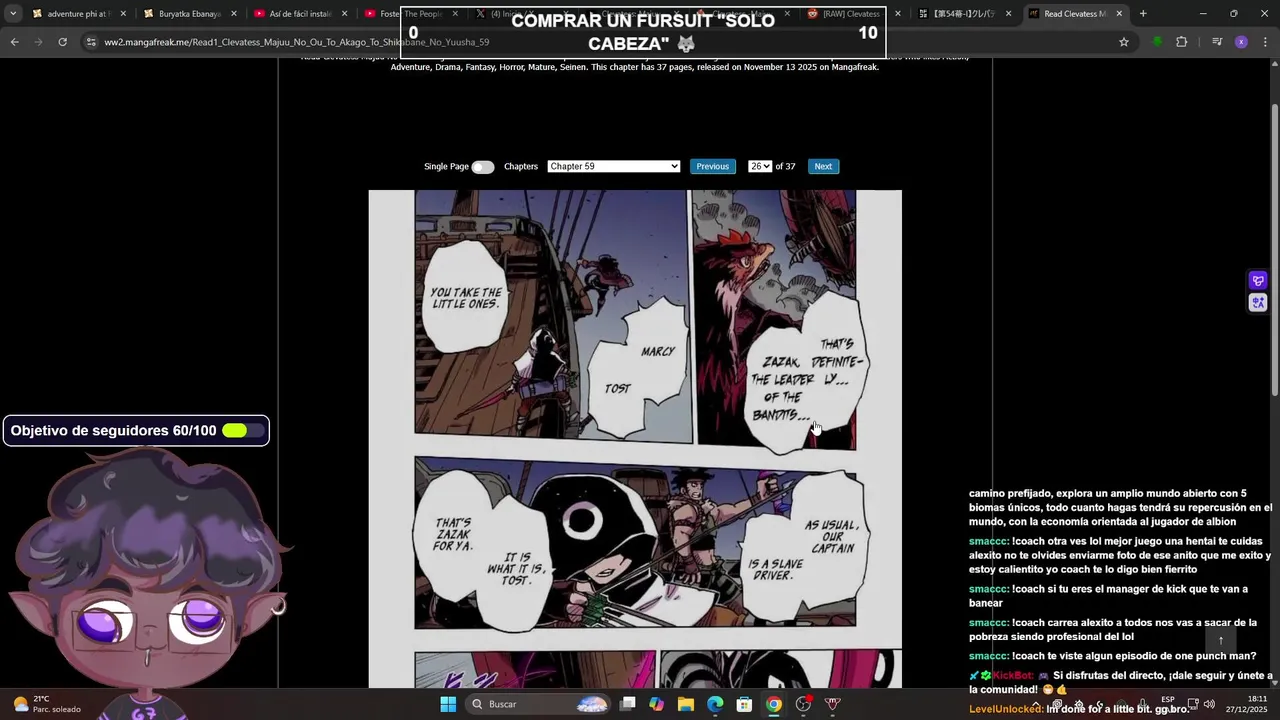
Task: Close the Read Clevatess tab
Action: pyautogui.click(x=1119, y=14)
